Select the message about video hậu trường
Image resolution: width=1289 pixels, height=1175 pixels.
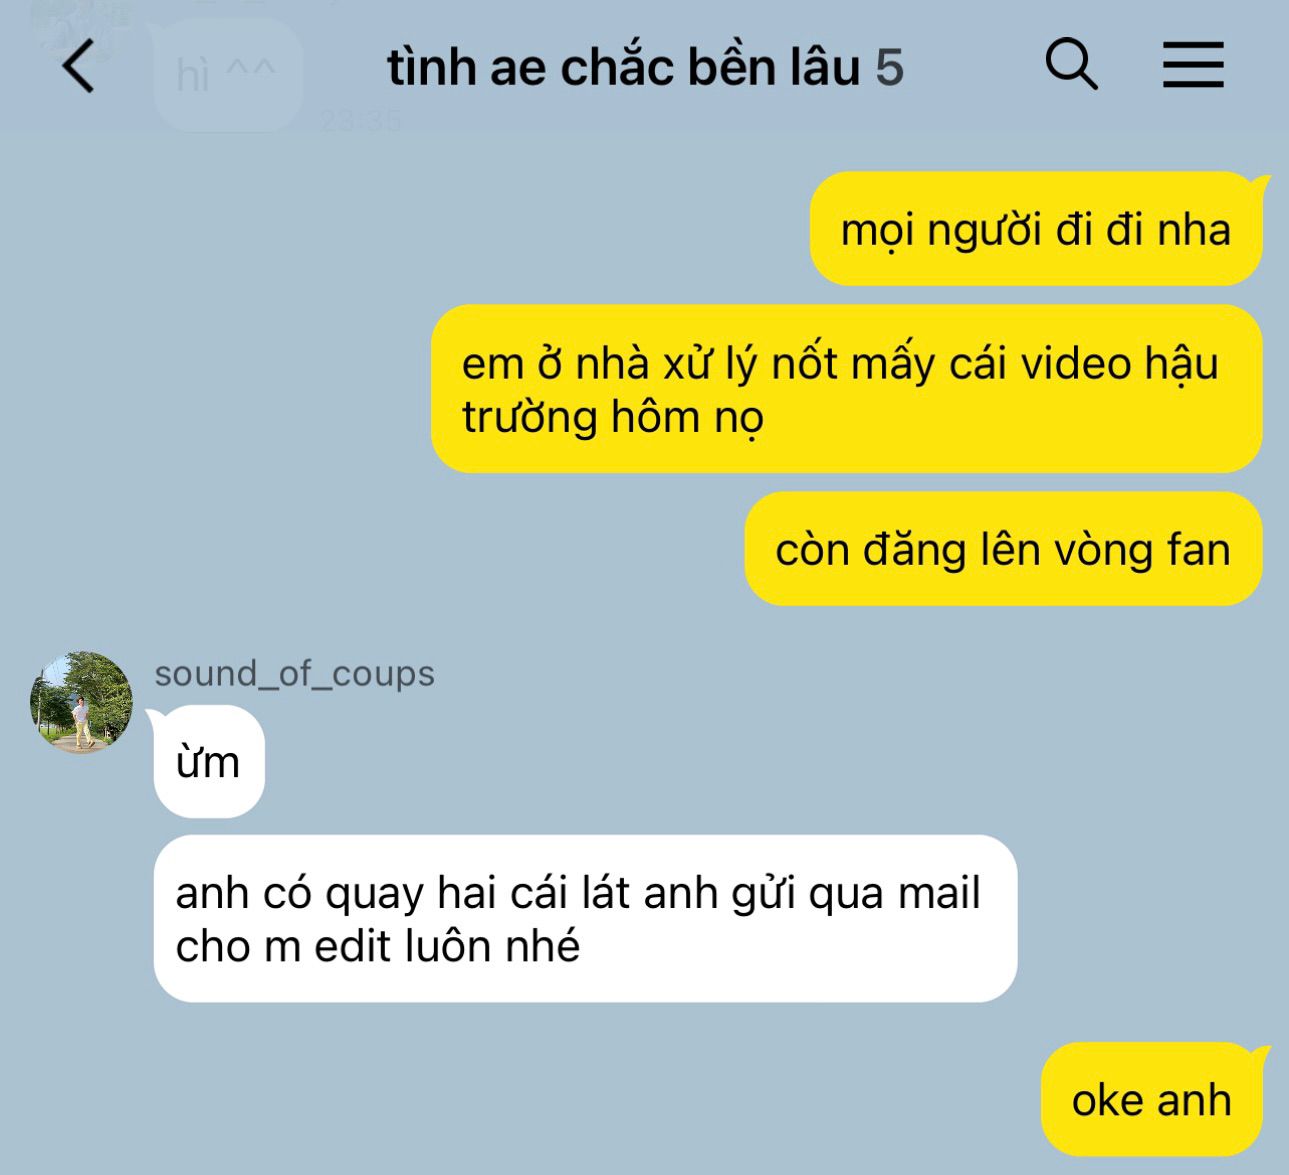pyautogui.click(x=846, y=389)
